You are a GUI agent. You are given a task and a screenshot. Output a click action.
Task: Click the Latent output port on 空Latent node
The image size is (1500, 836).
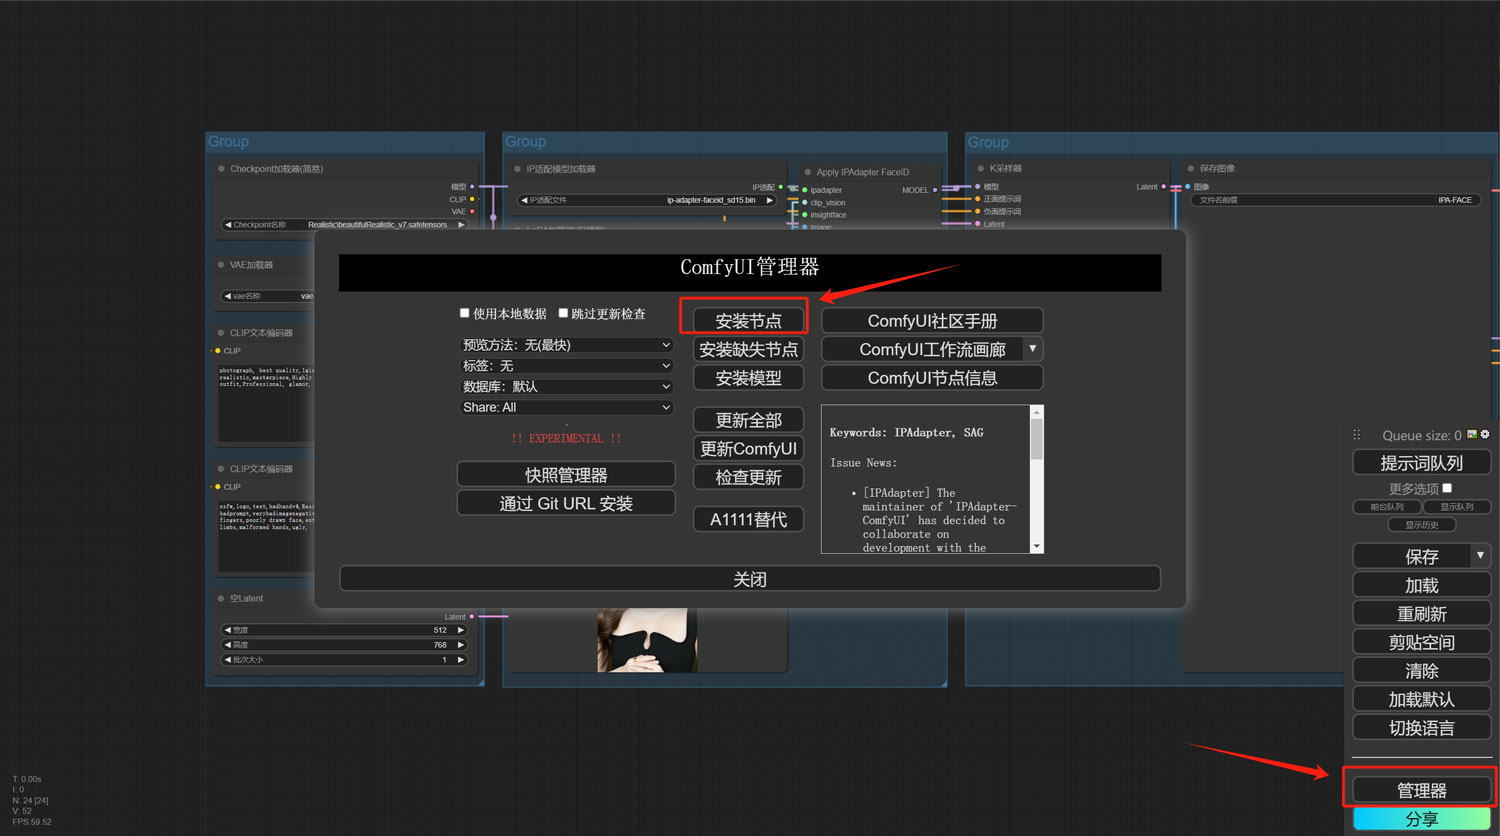coord(472,617)
